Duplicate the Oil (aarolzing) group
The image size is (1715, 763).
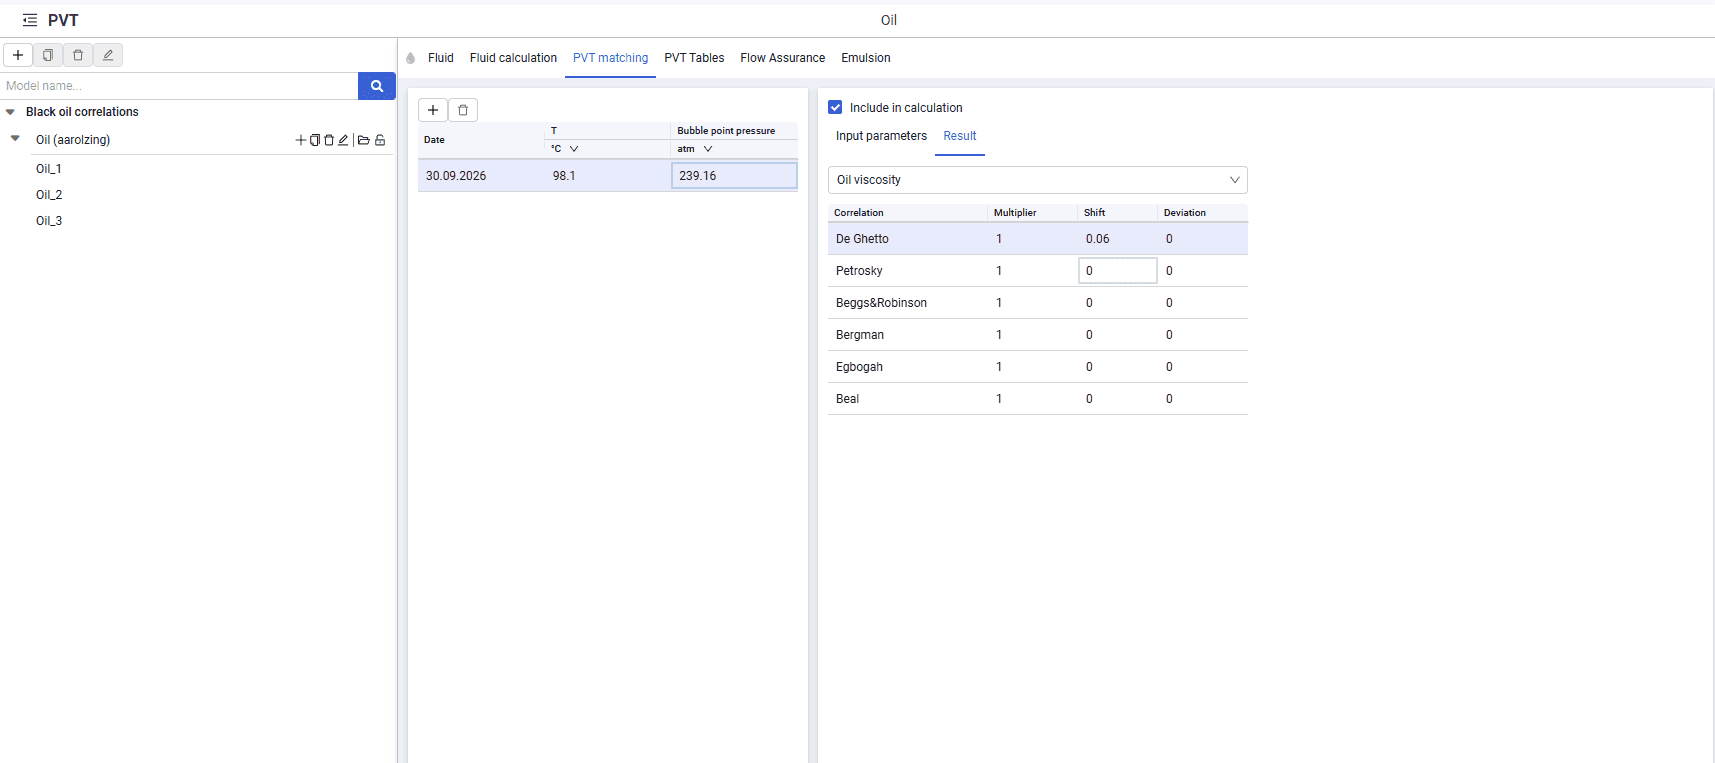click(315, 140)
